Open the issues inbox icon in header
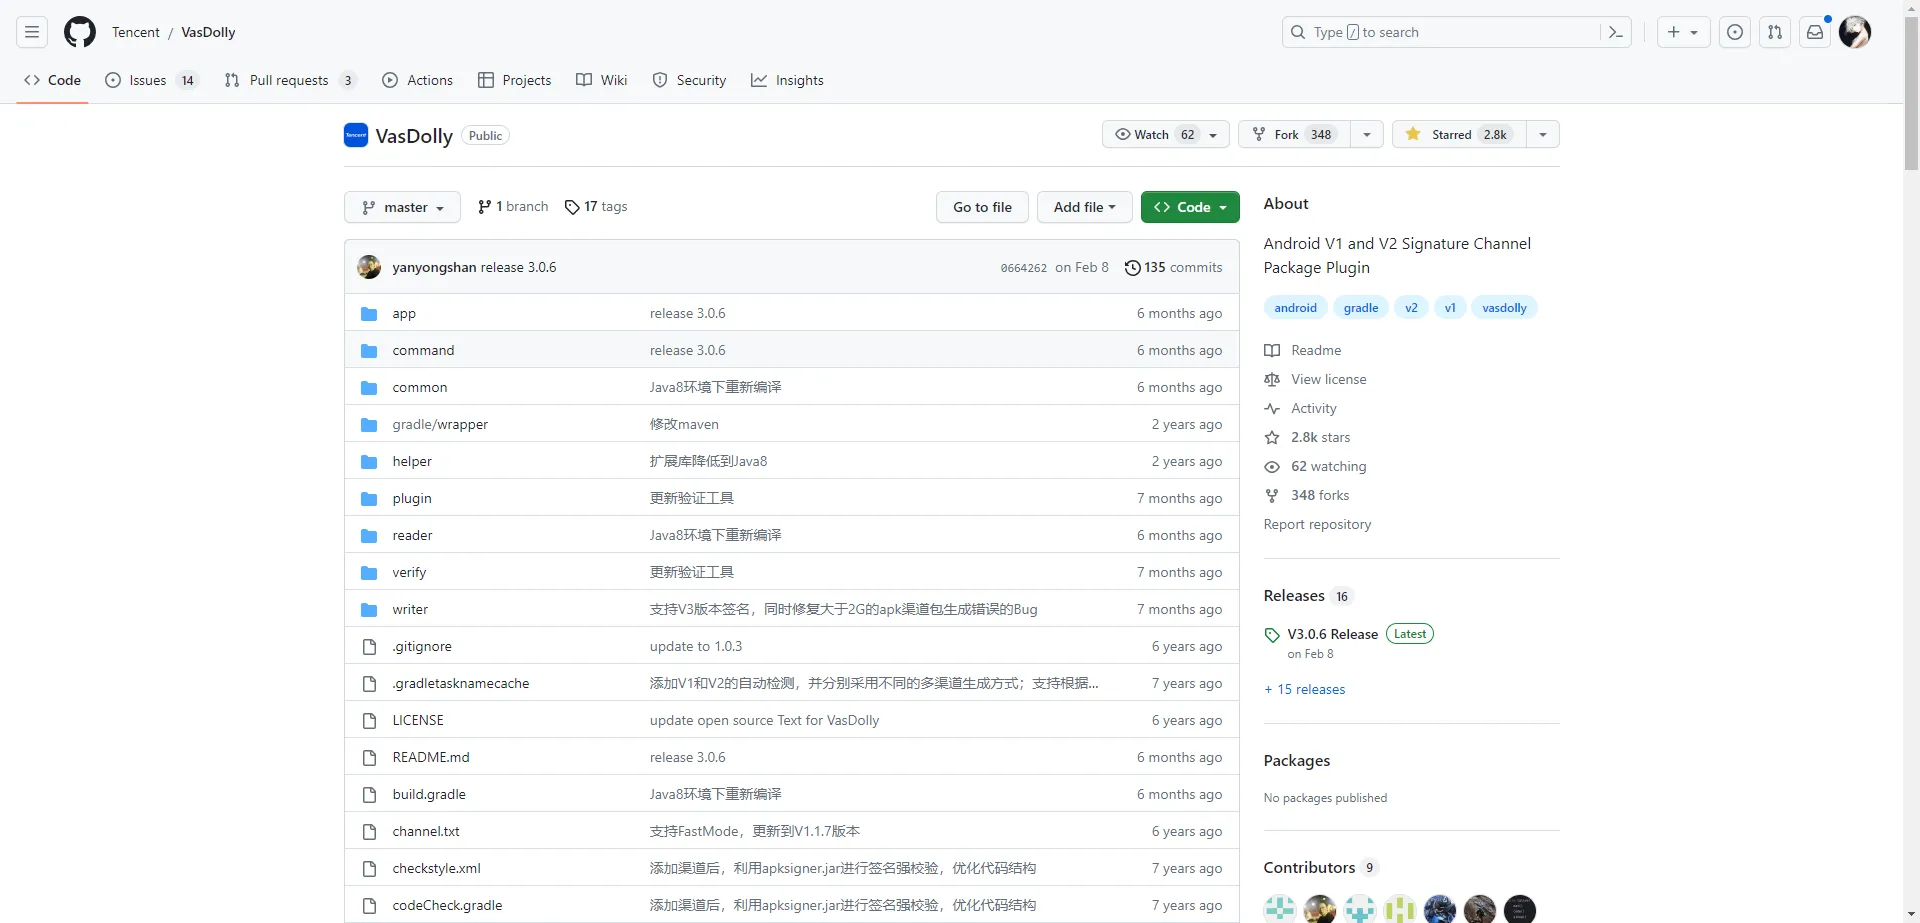1920x923 pixels. [x=1735, y=32]
